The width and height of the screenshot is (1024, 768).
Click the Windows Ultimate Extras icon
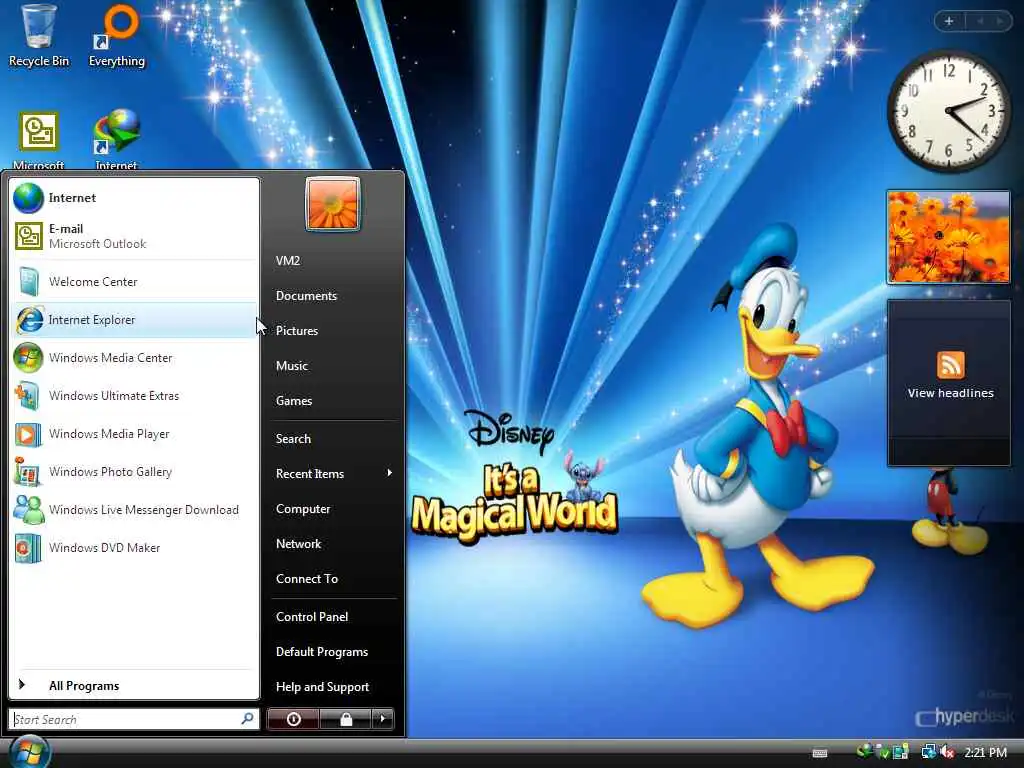(x=28, y=396)
